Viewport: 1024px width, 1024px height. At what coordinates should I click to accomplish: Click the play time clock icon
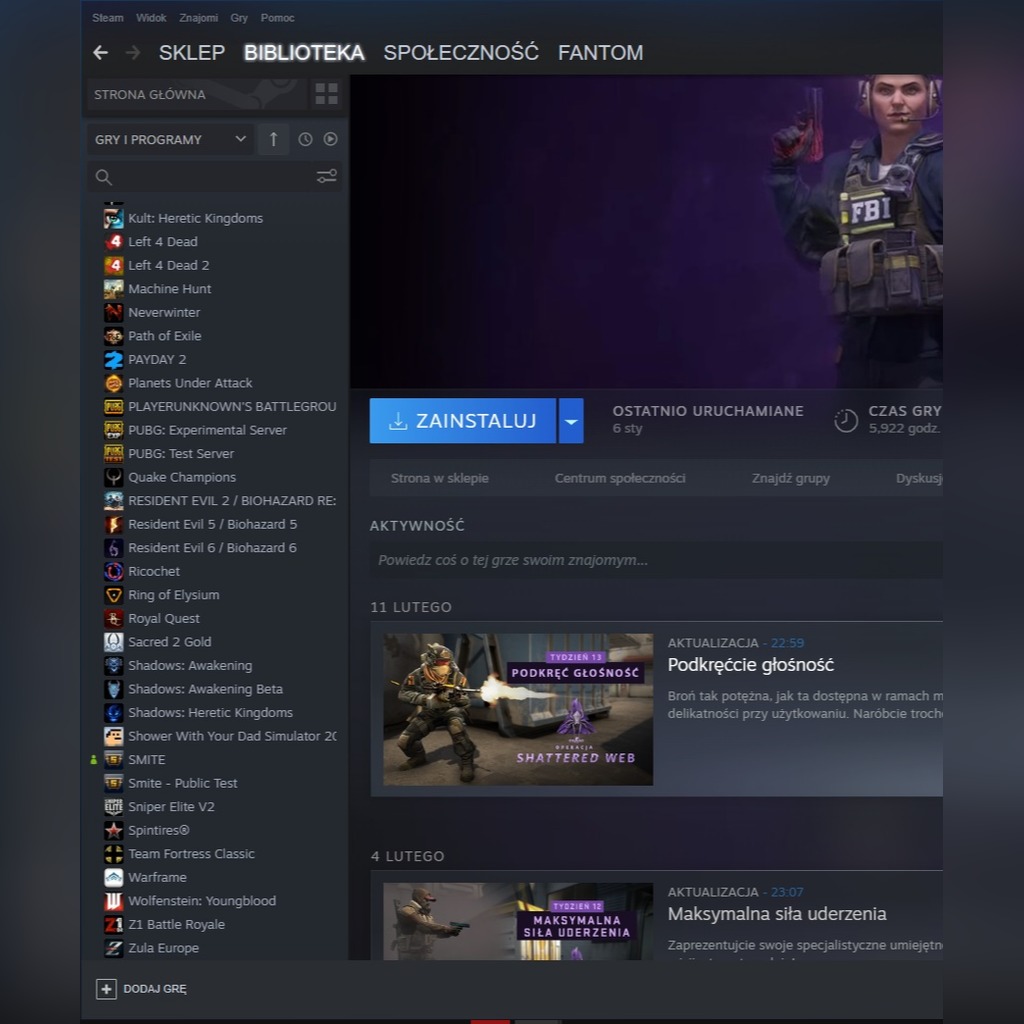point(846,420)
